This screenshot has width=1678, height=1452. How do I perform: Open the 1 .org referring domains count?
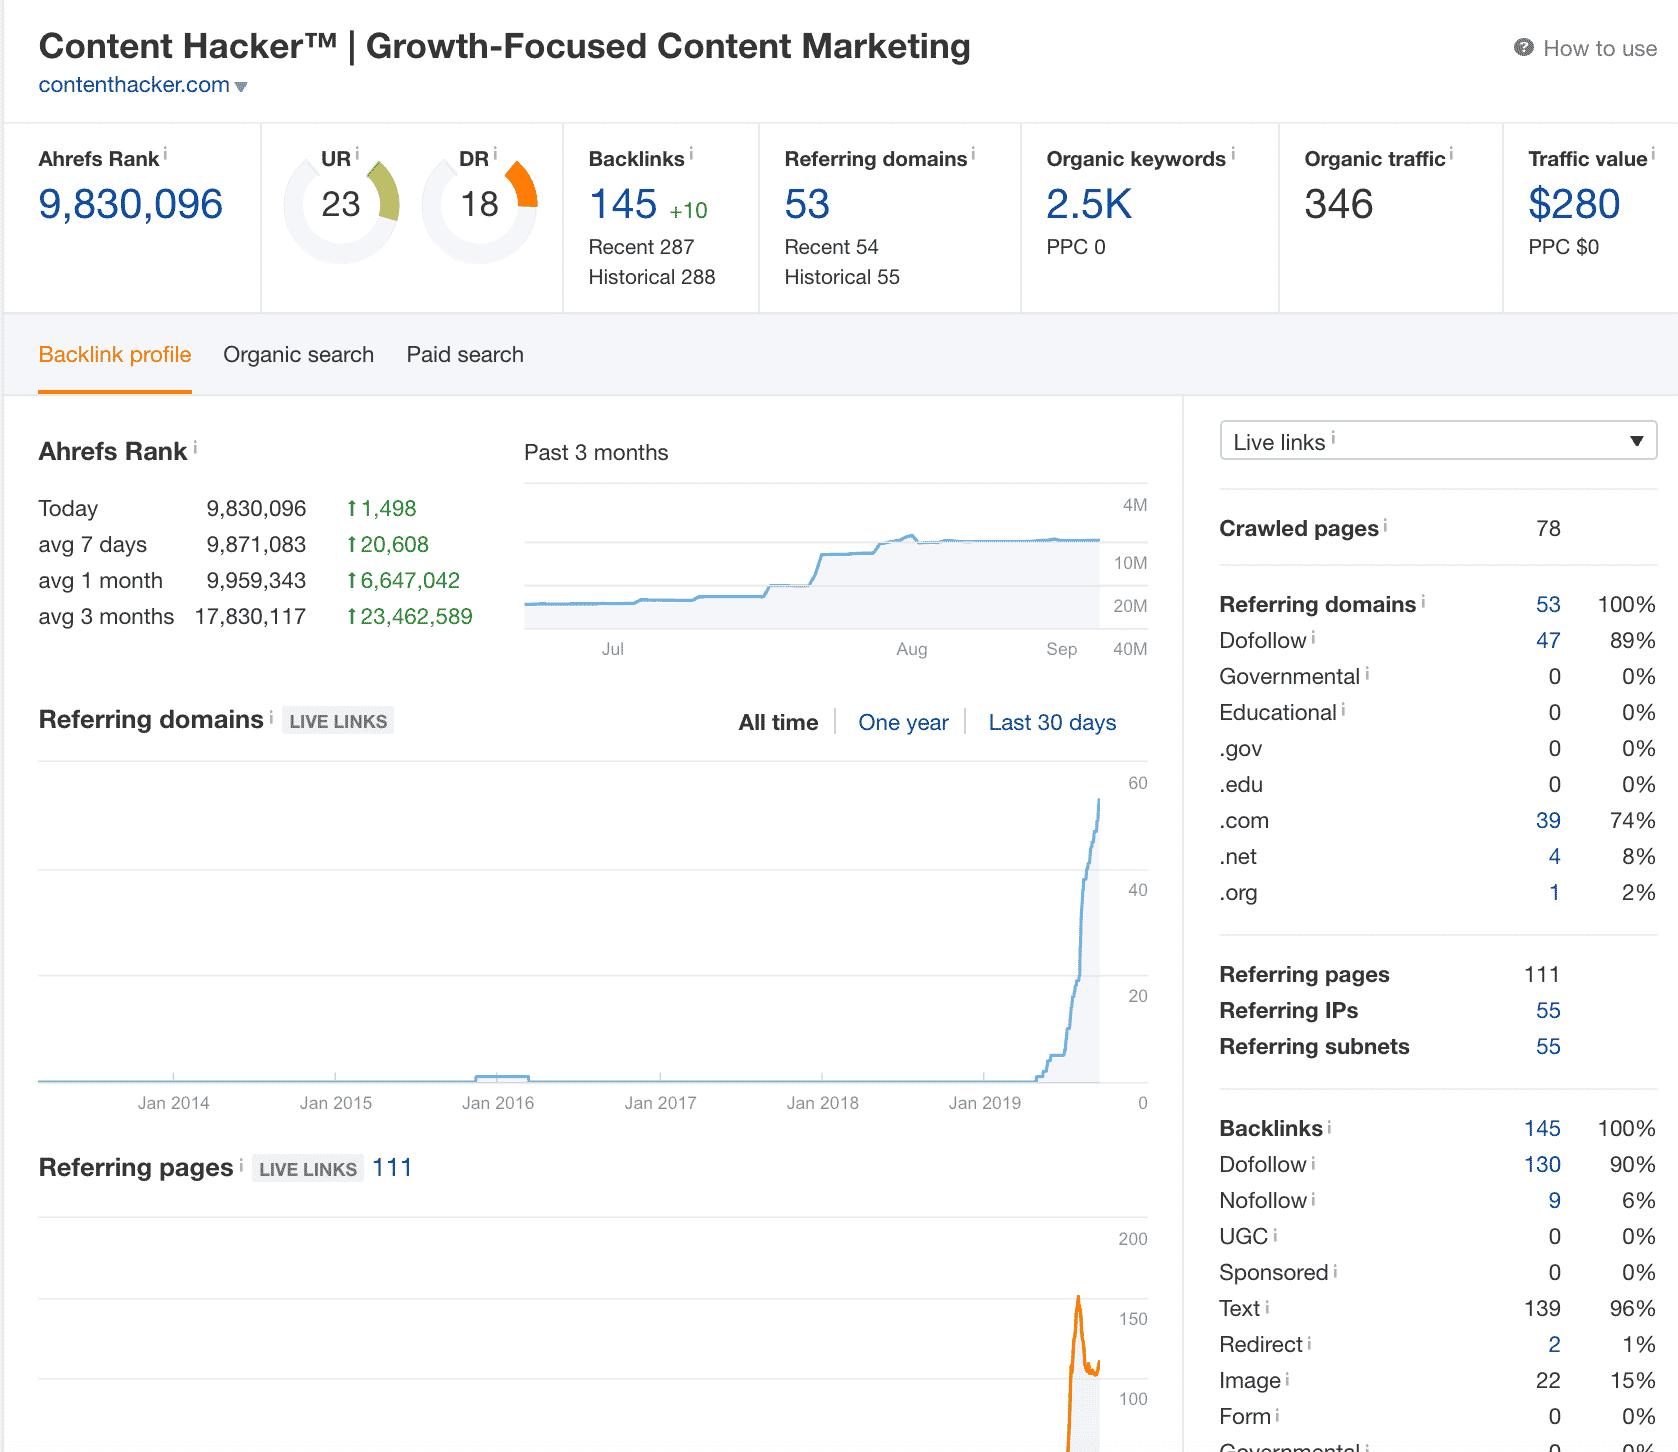coord(1555,893)
